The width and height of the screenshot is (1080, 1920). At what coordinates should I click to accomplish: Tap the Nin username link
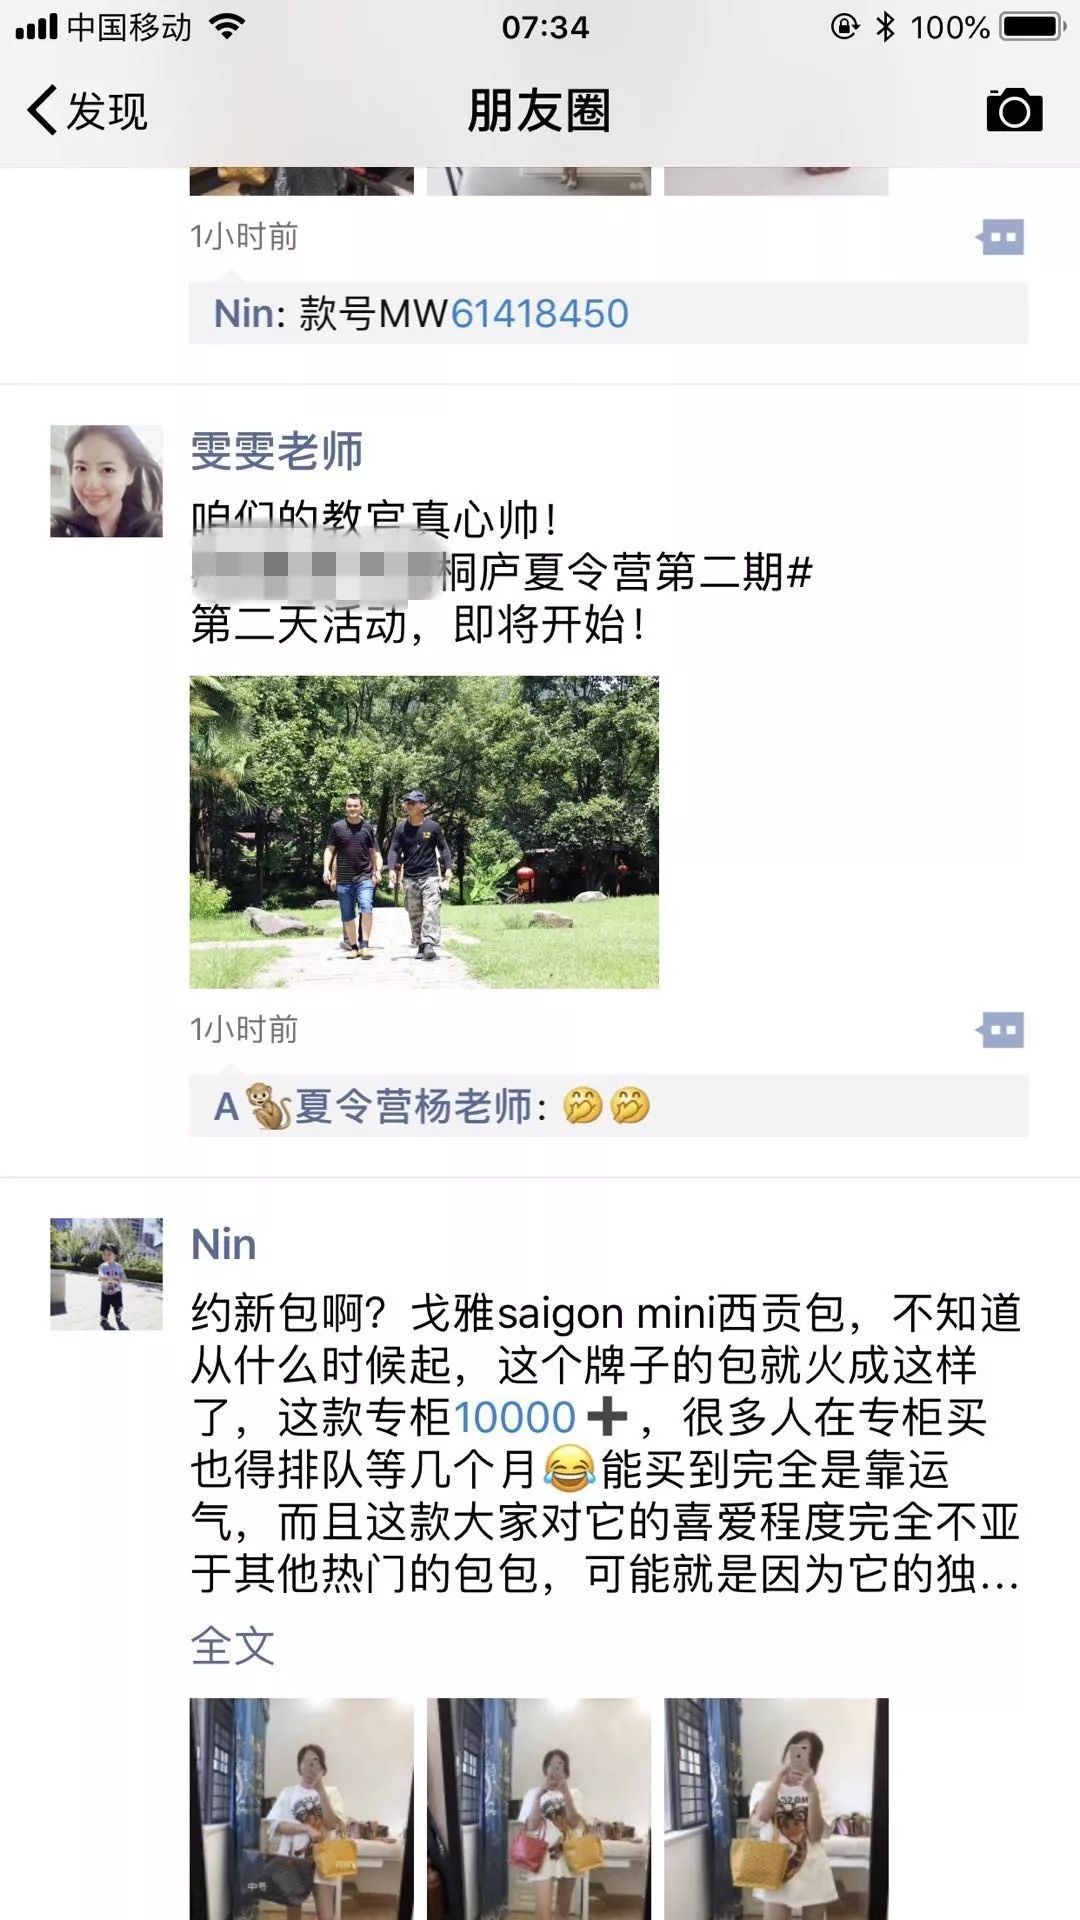click(x=223, y=1244)
